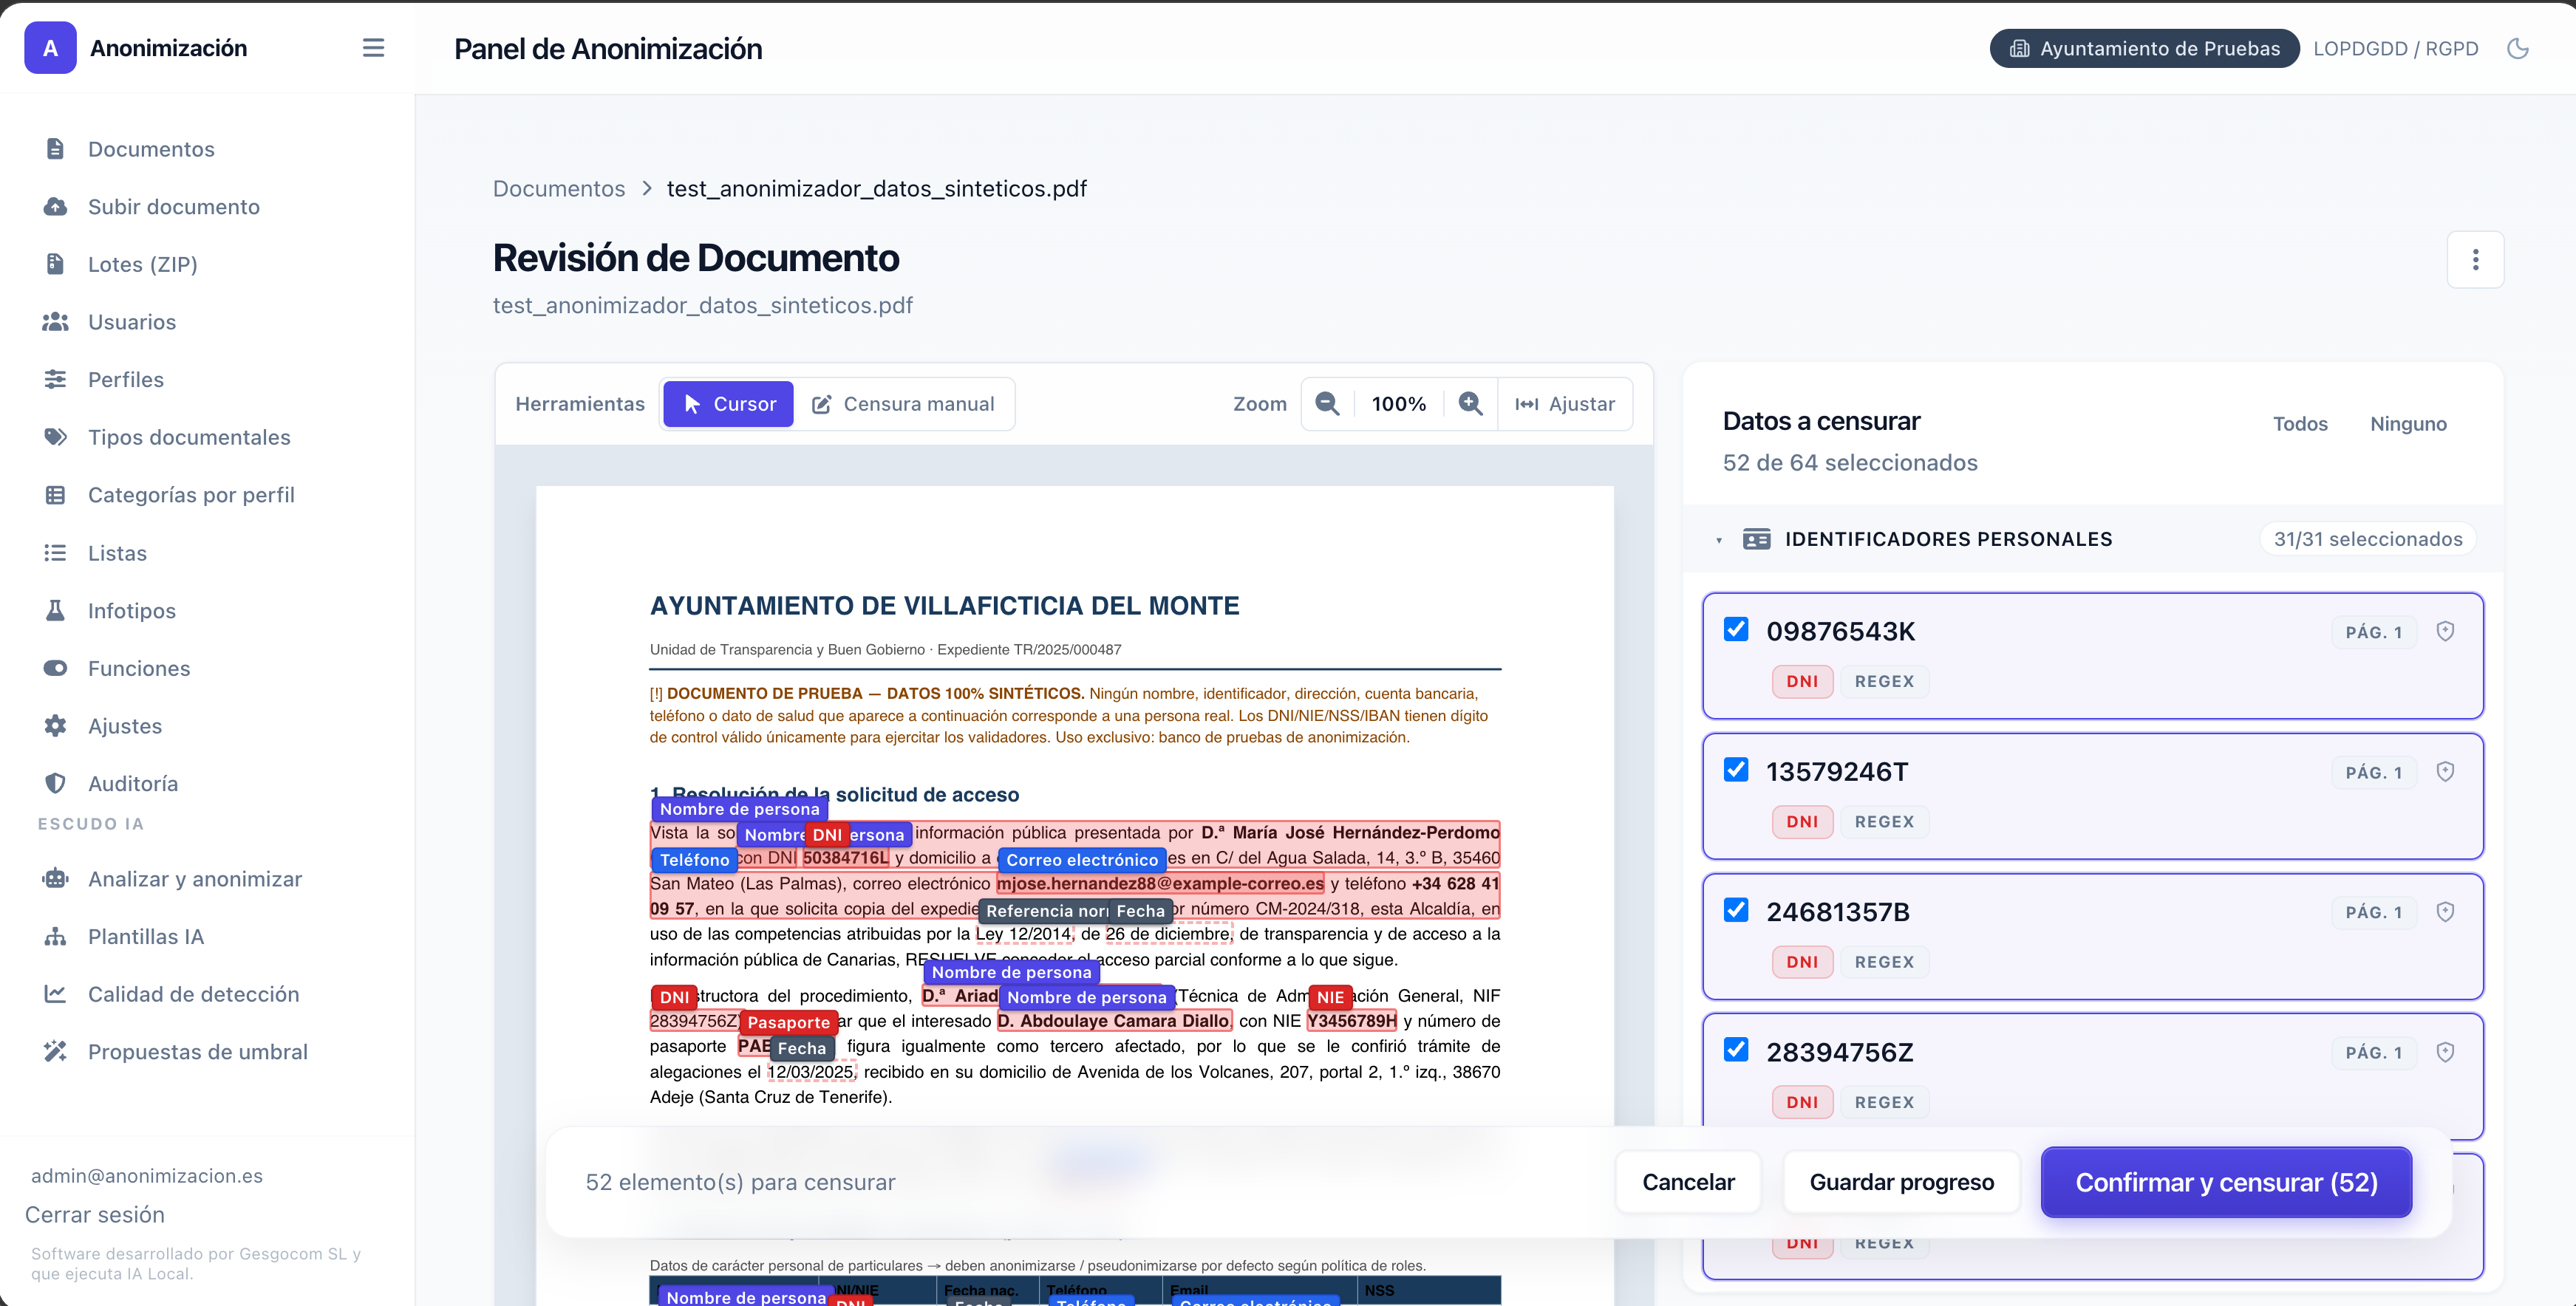Open the three-dot document options menu
2576x1306 pixels.
2475,260
